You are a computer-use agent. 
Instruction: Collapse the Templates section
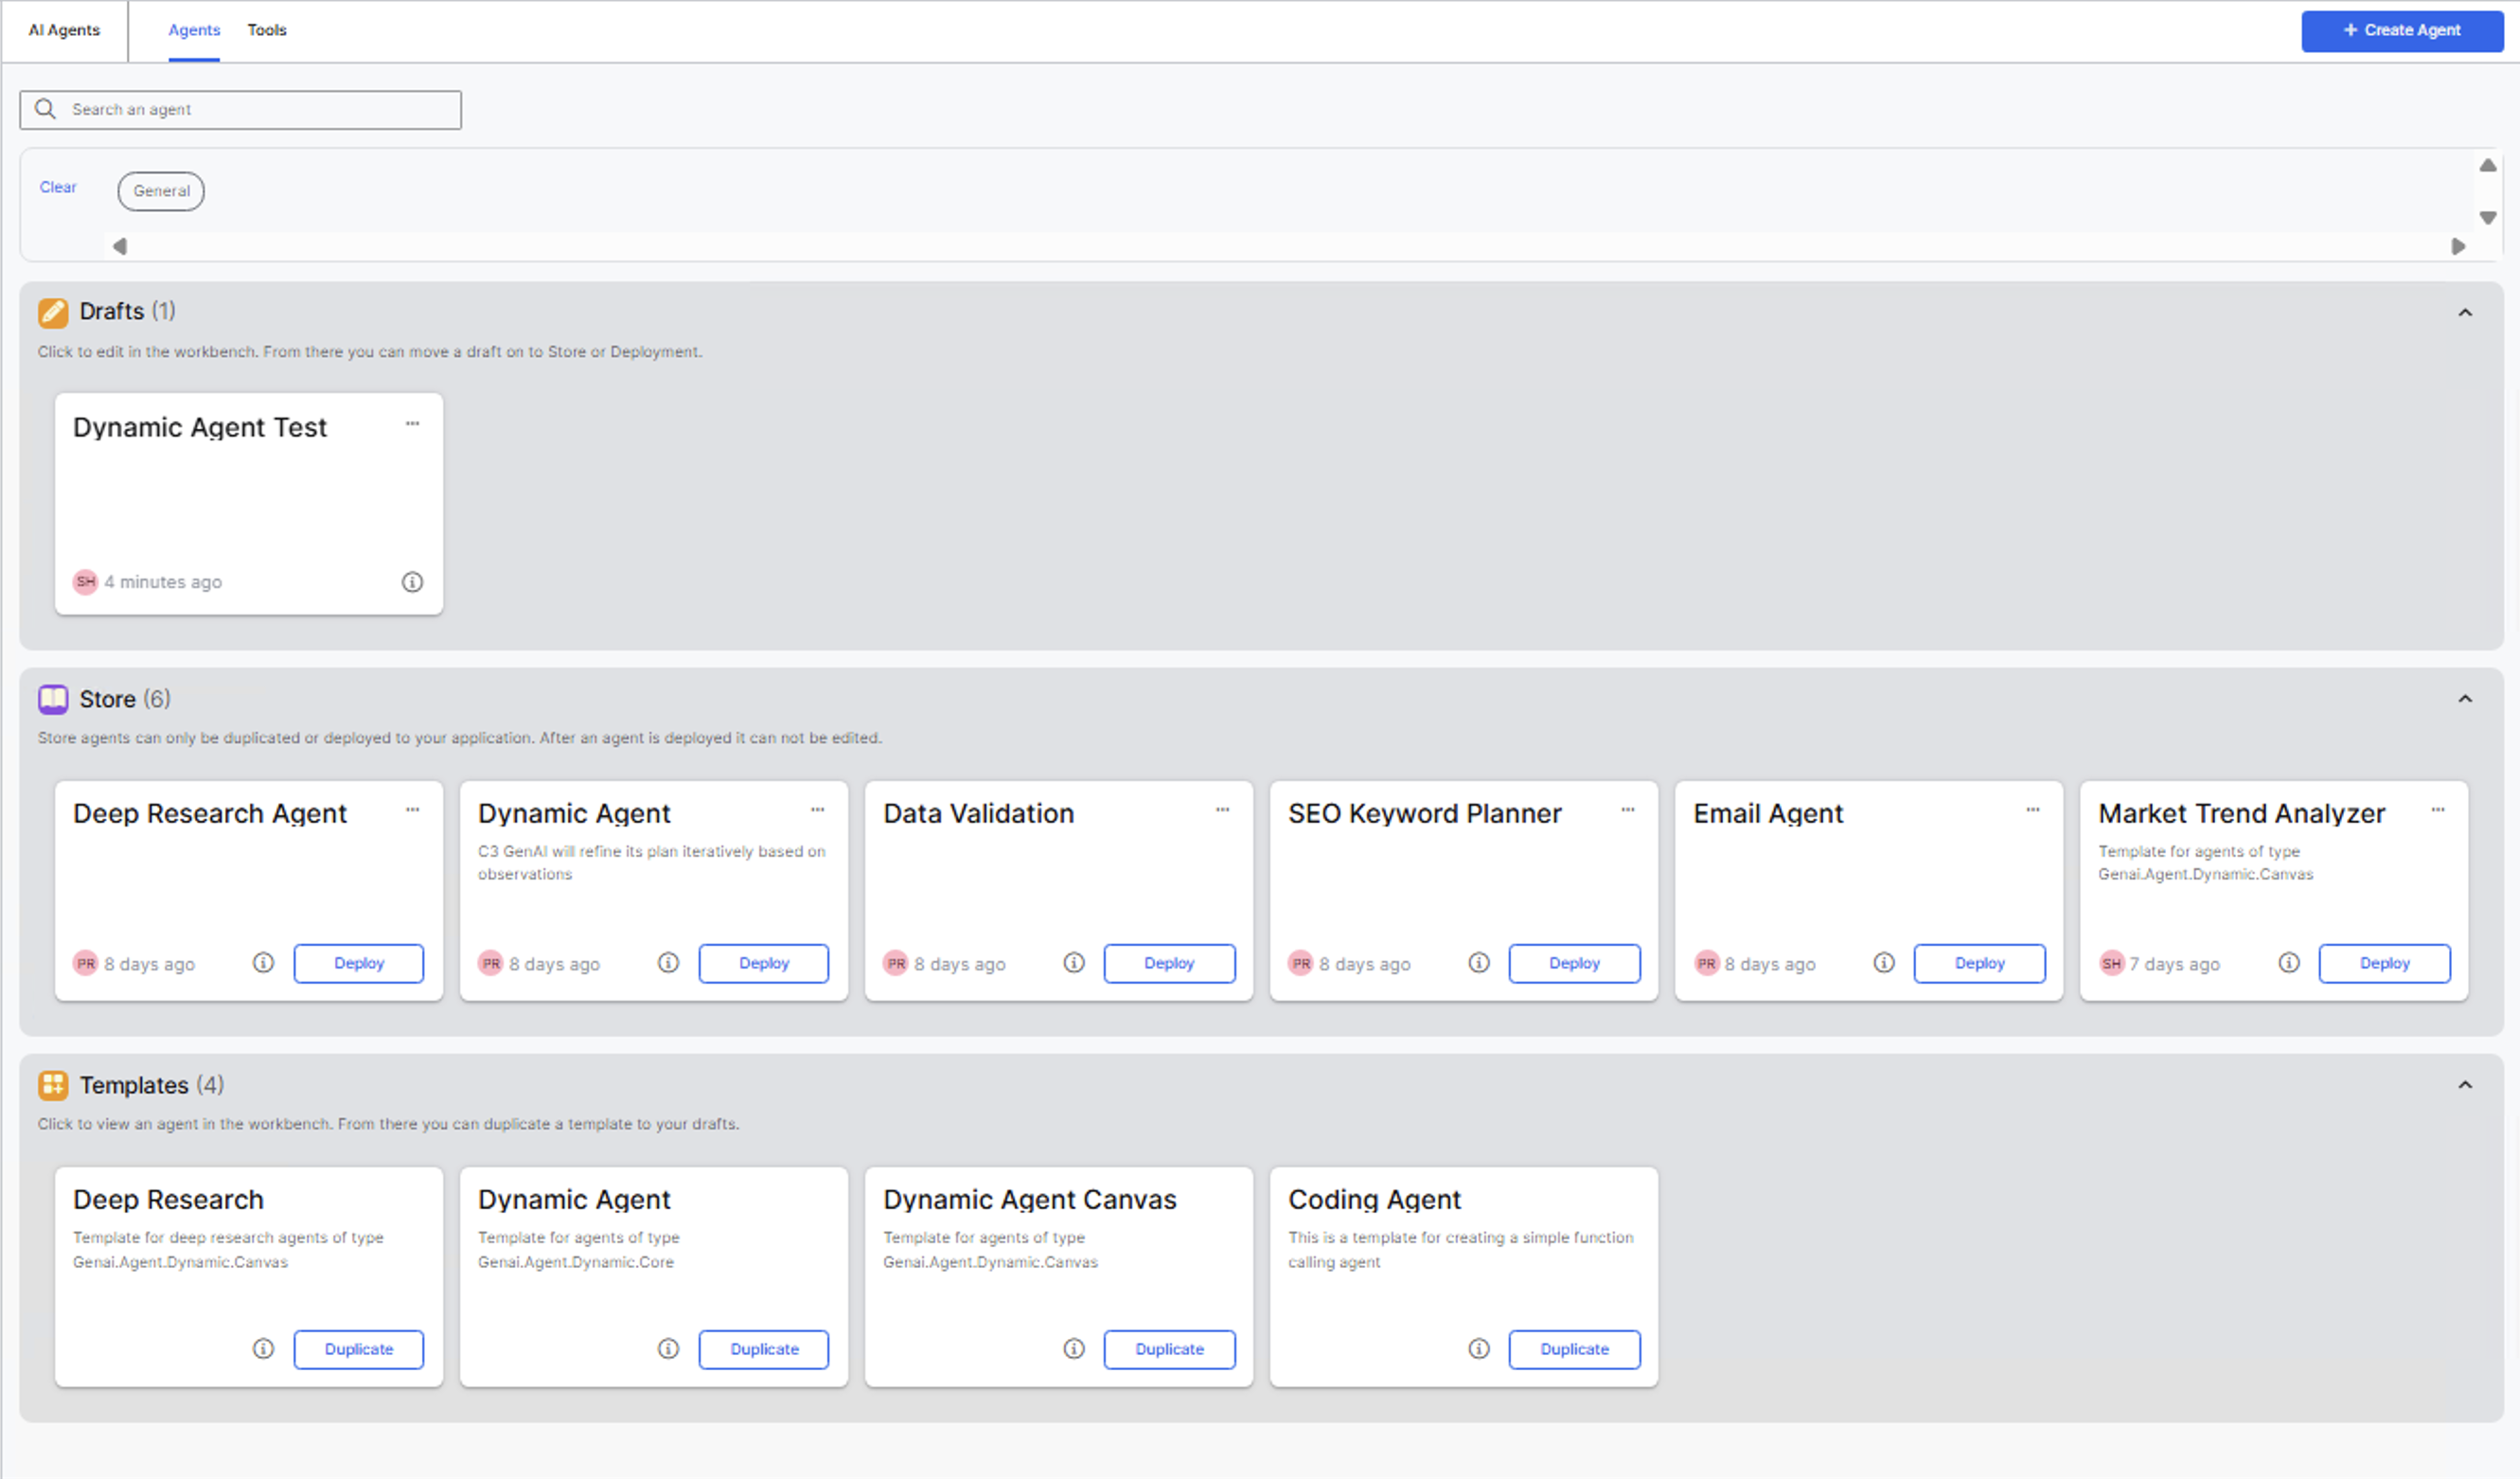[2465, 1085]
